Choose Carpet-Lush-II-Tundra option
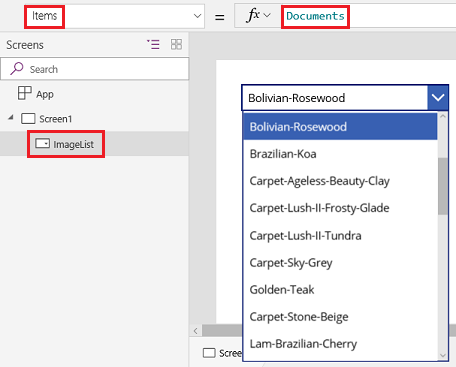The height and width of the screenshot is (367, 456). [340, 235]
